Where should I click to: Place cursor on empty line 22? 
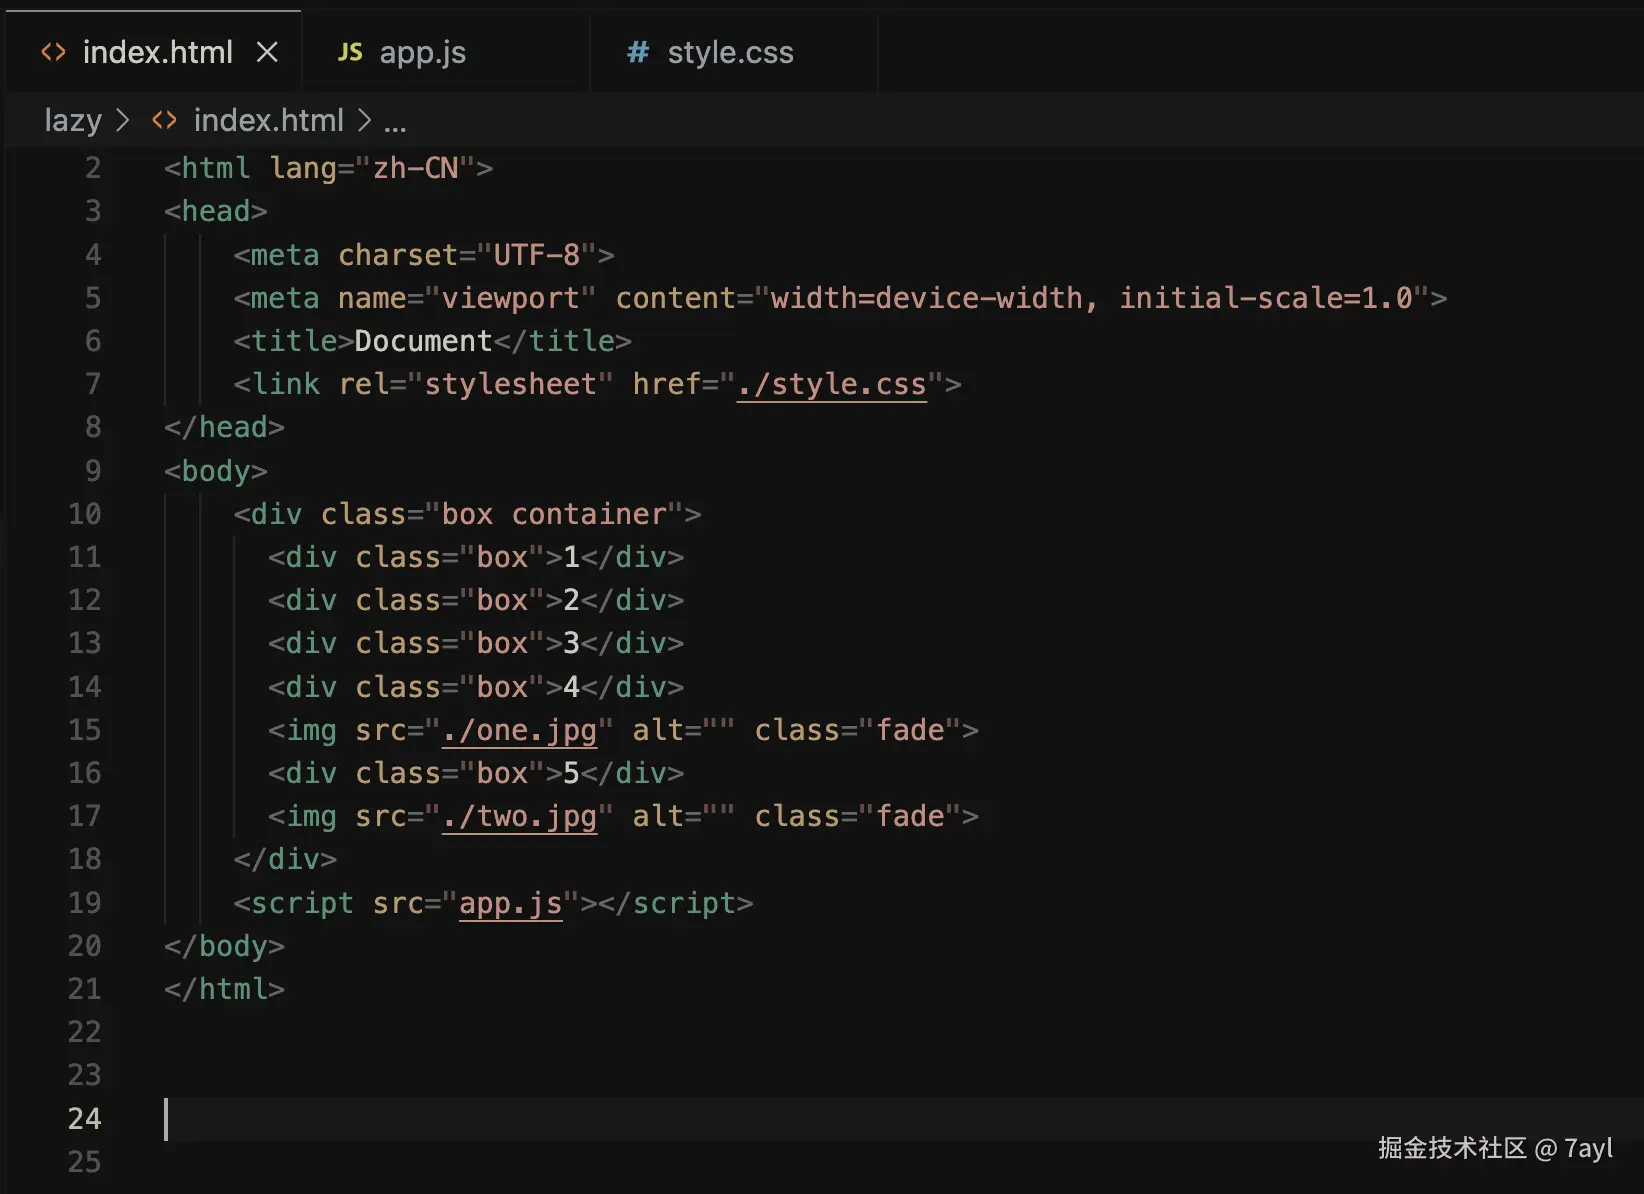click(400, 1032)
